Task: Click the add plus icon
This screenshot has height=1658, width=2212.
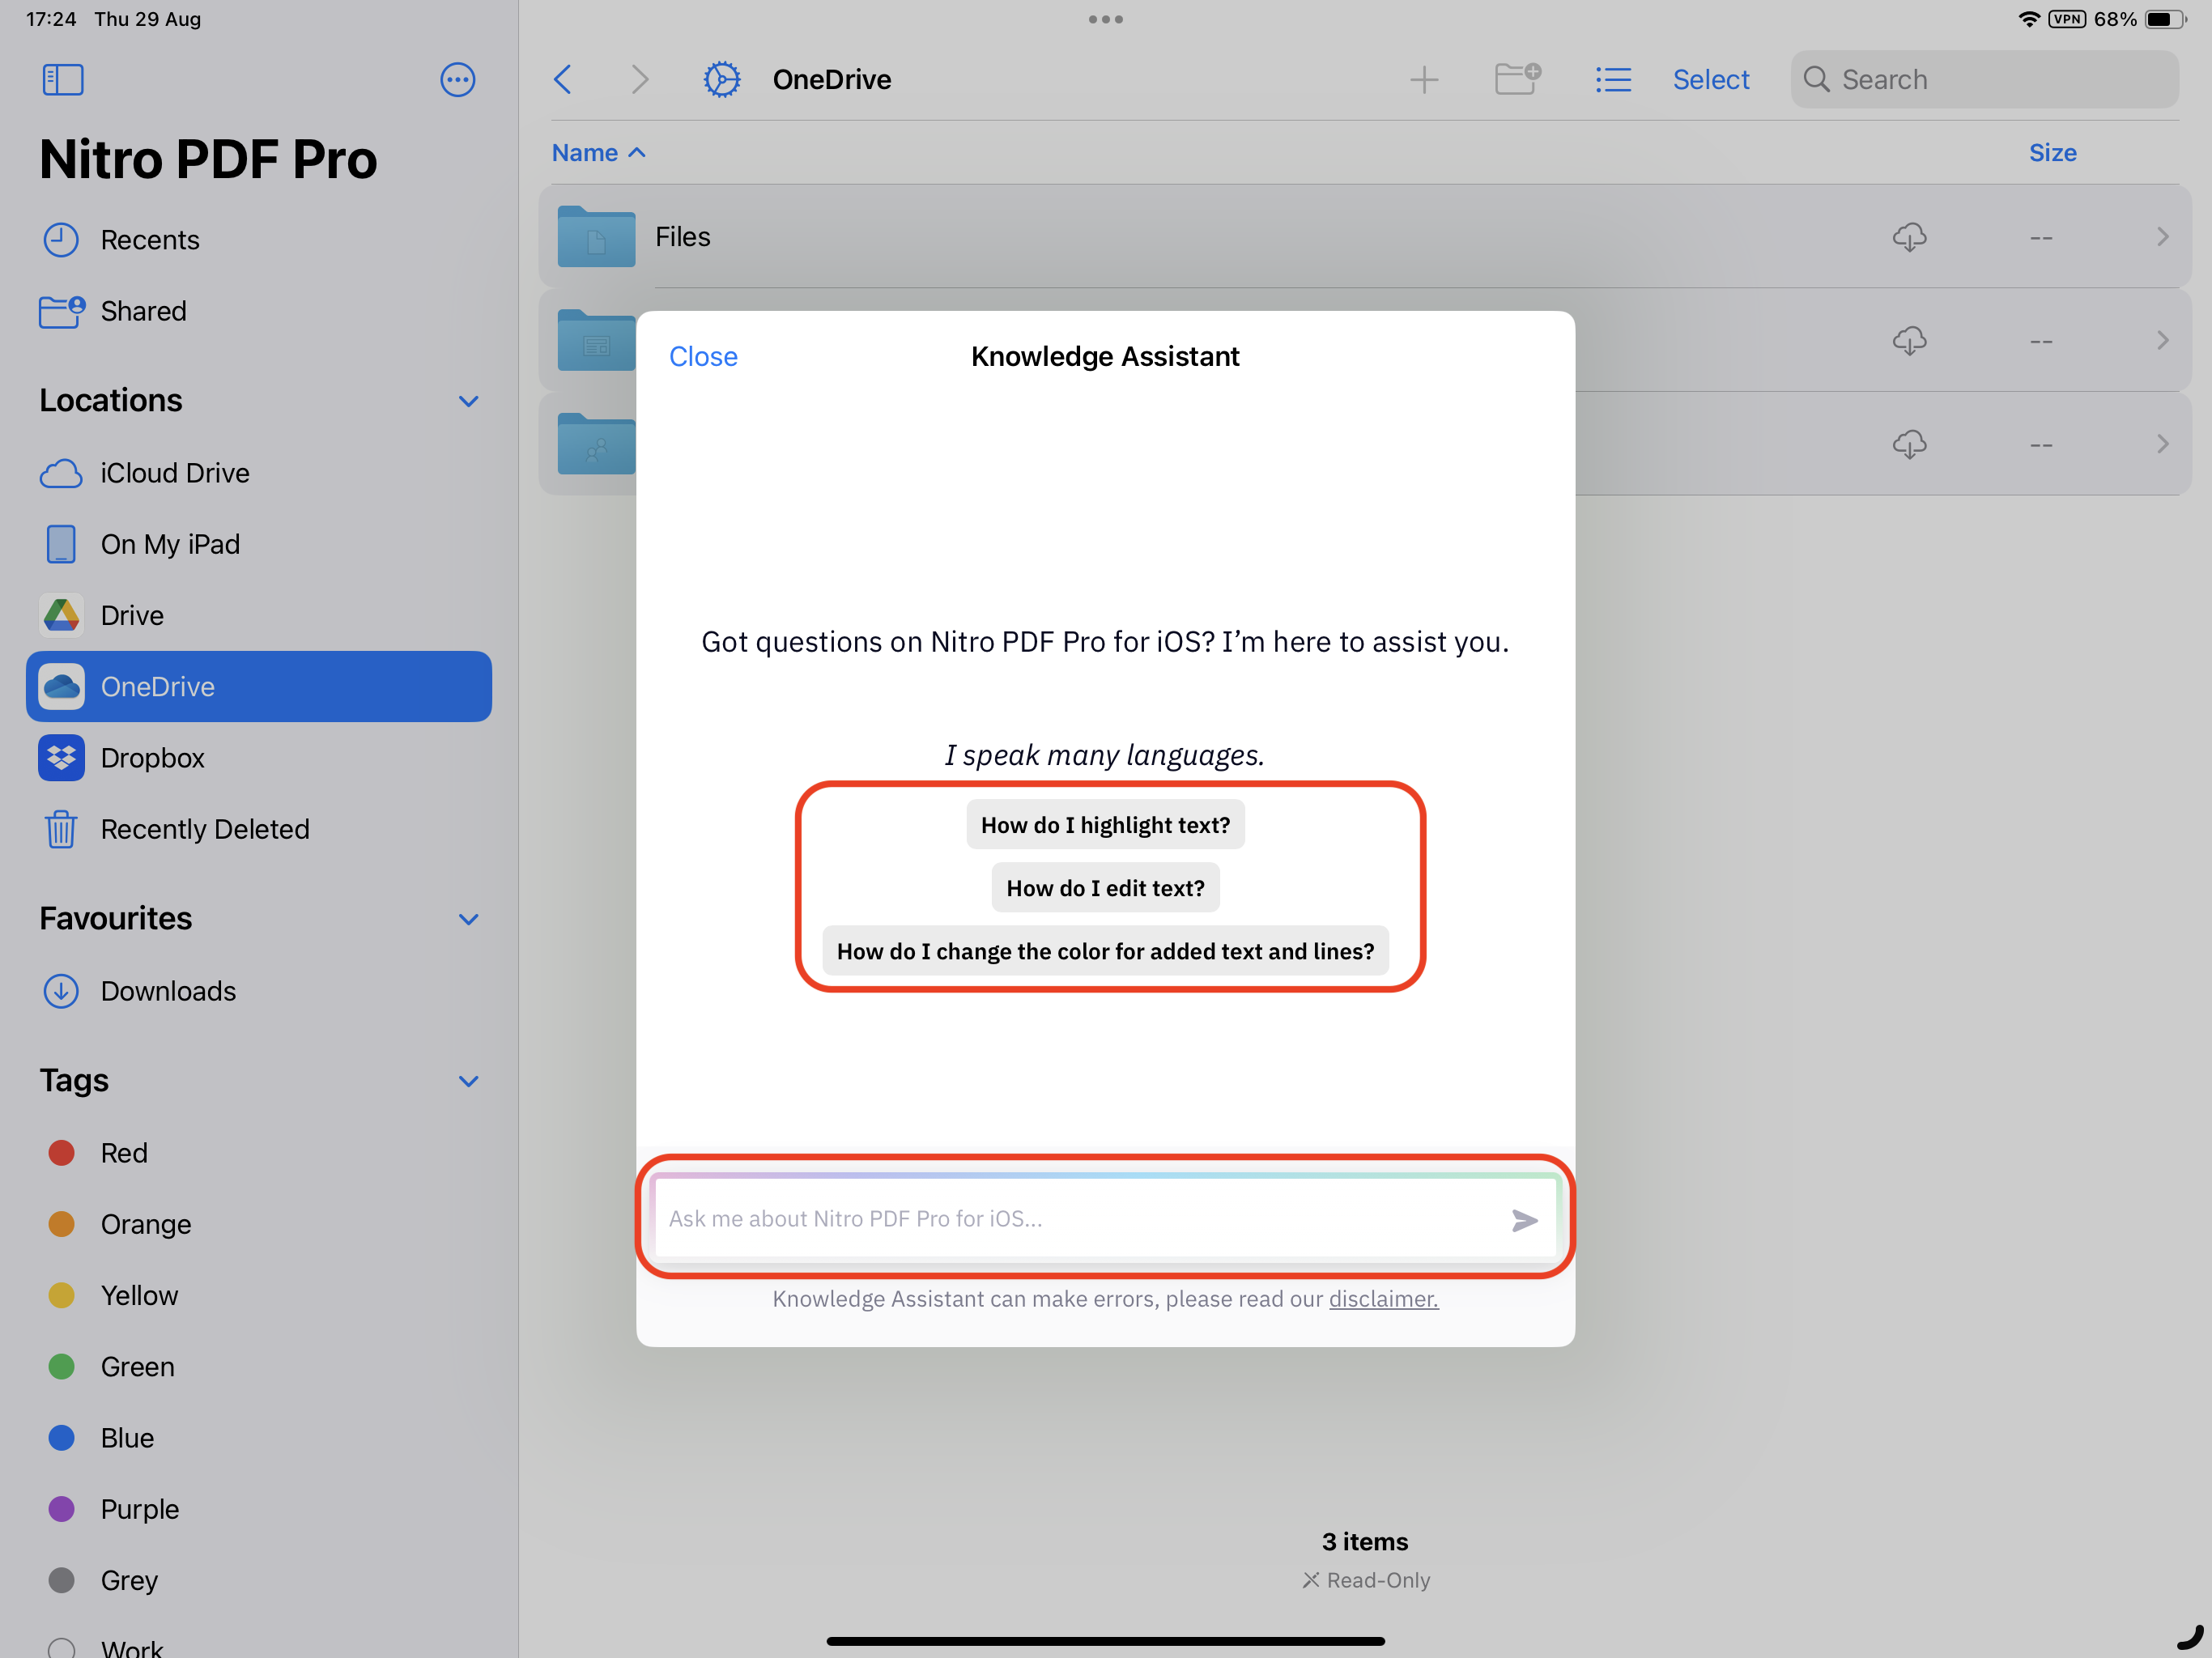Action: click(x=1423, y=80)
